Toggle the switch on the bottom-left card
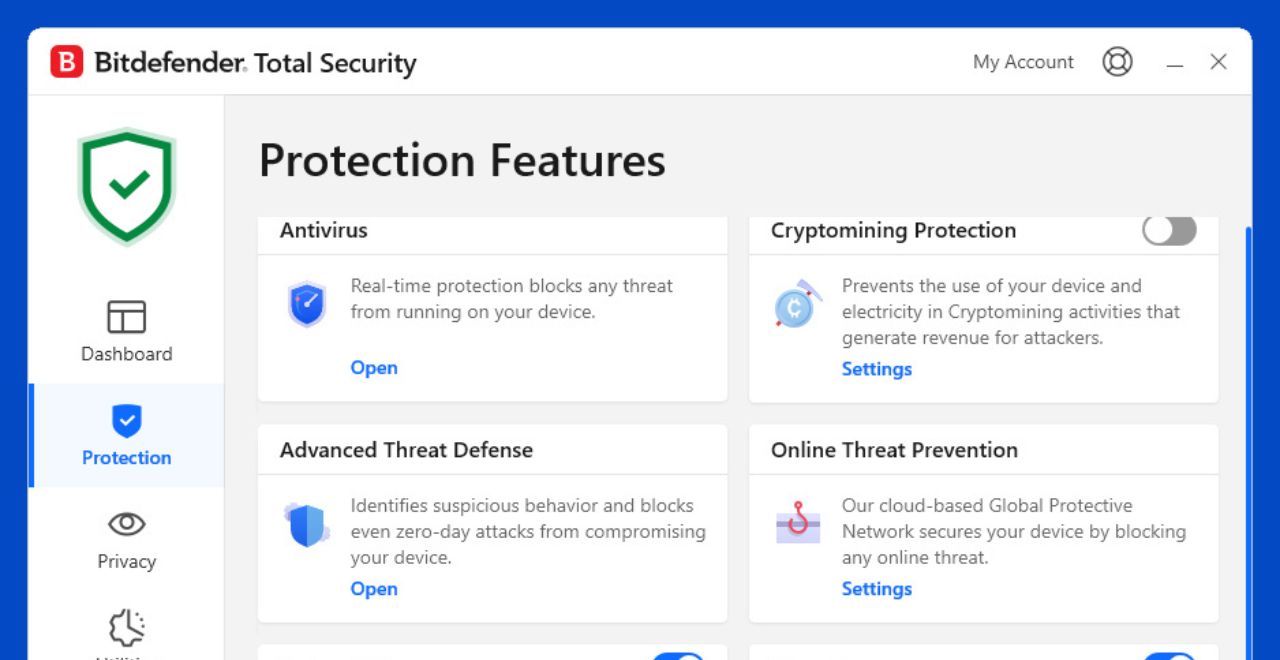1280x660 pixels. (x=679, y=657)
